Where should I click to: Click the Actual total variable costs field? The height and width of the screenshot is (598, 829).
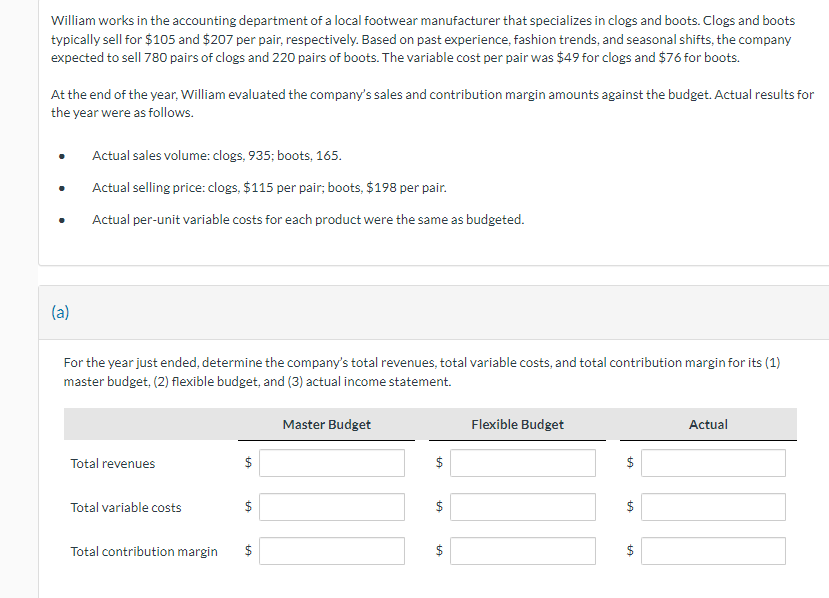pos(712,506)
